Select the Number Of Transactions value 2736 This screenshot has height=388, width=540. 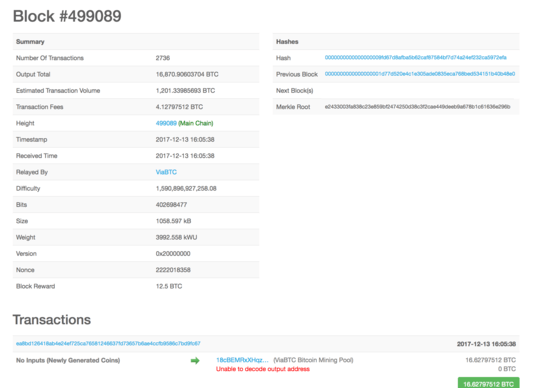tap(163, 58)
